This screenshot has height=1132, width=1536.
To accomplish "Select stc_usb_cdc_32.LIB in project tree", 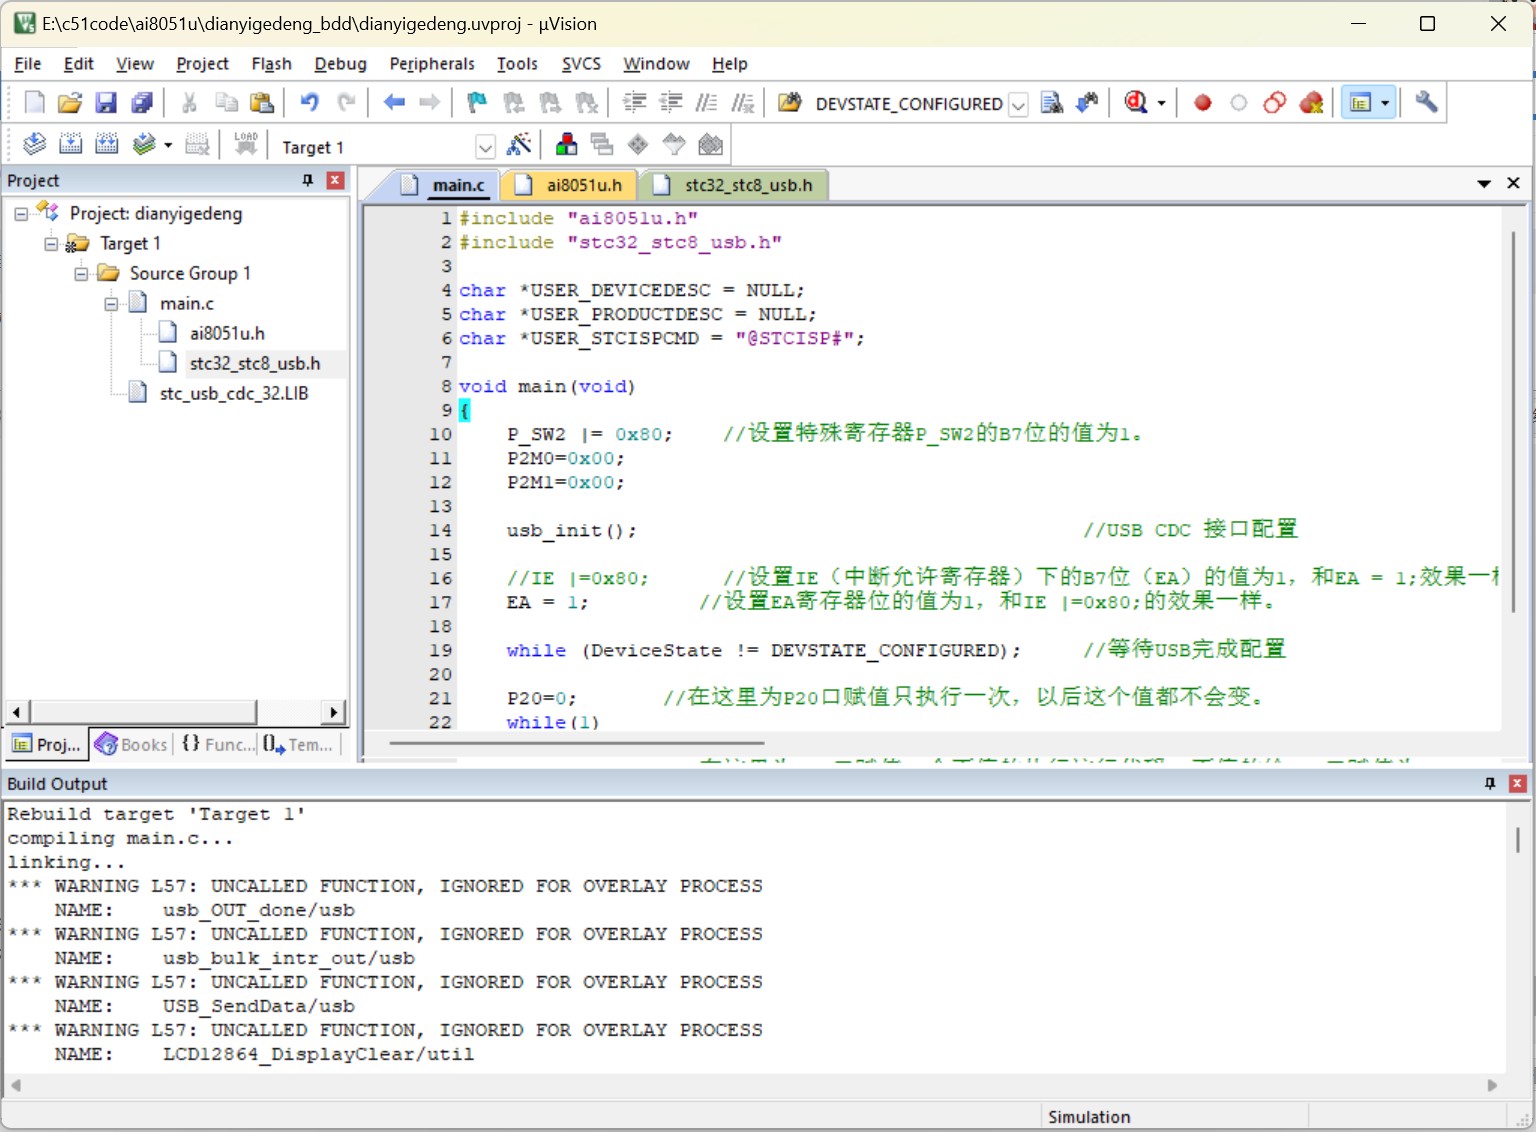I will (x=234, y=394).
